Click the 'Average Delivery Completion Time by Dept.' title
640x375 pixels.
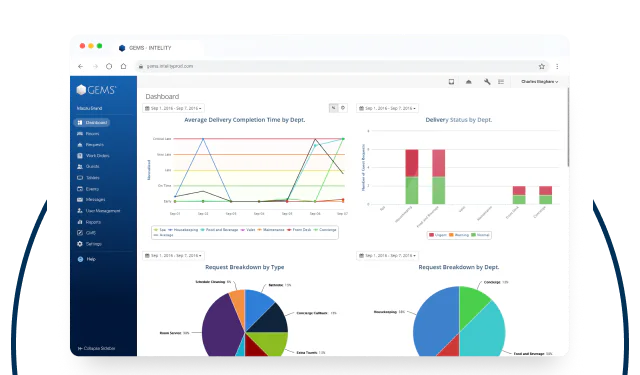pos(244,120)
